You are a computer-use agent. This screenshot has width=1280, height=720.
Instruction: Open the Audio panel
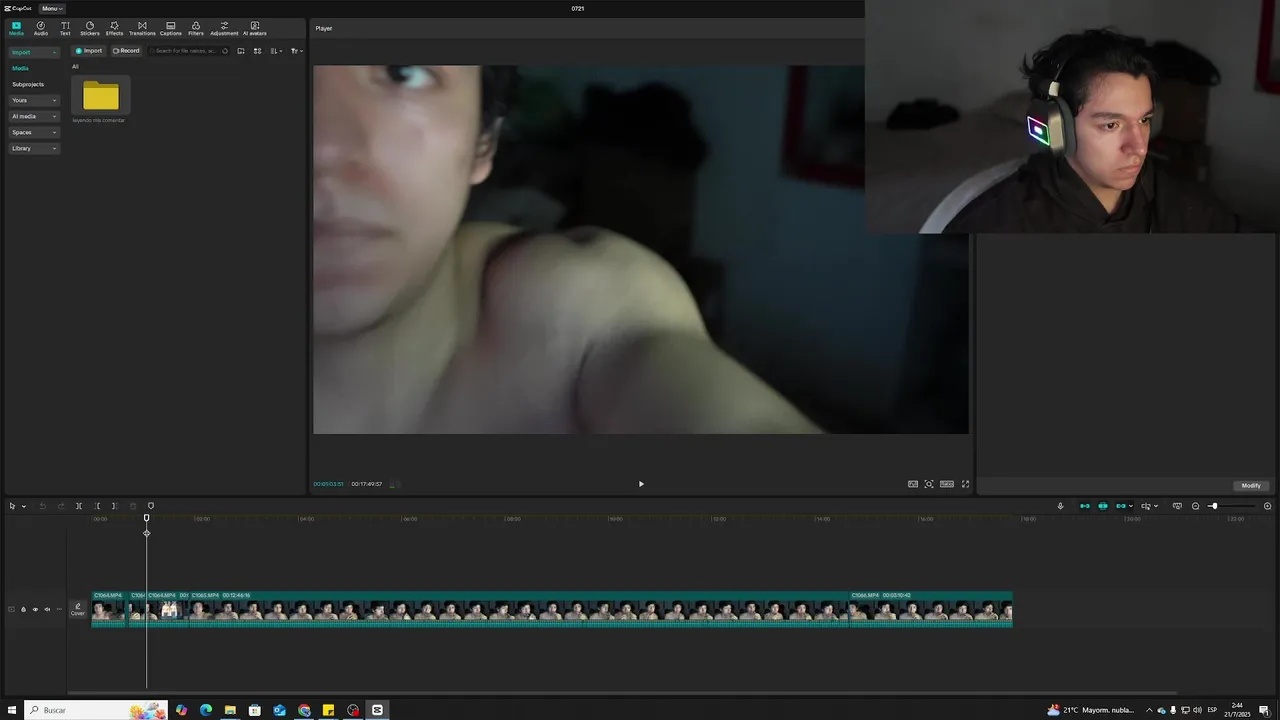pos(41,28)
